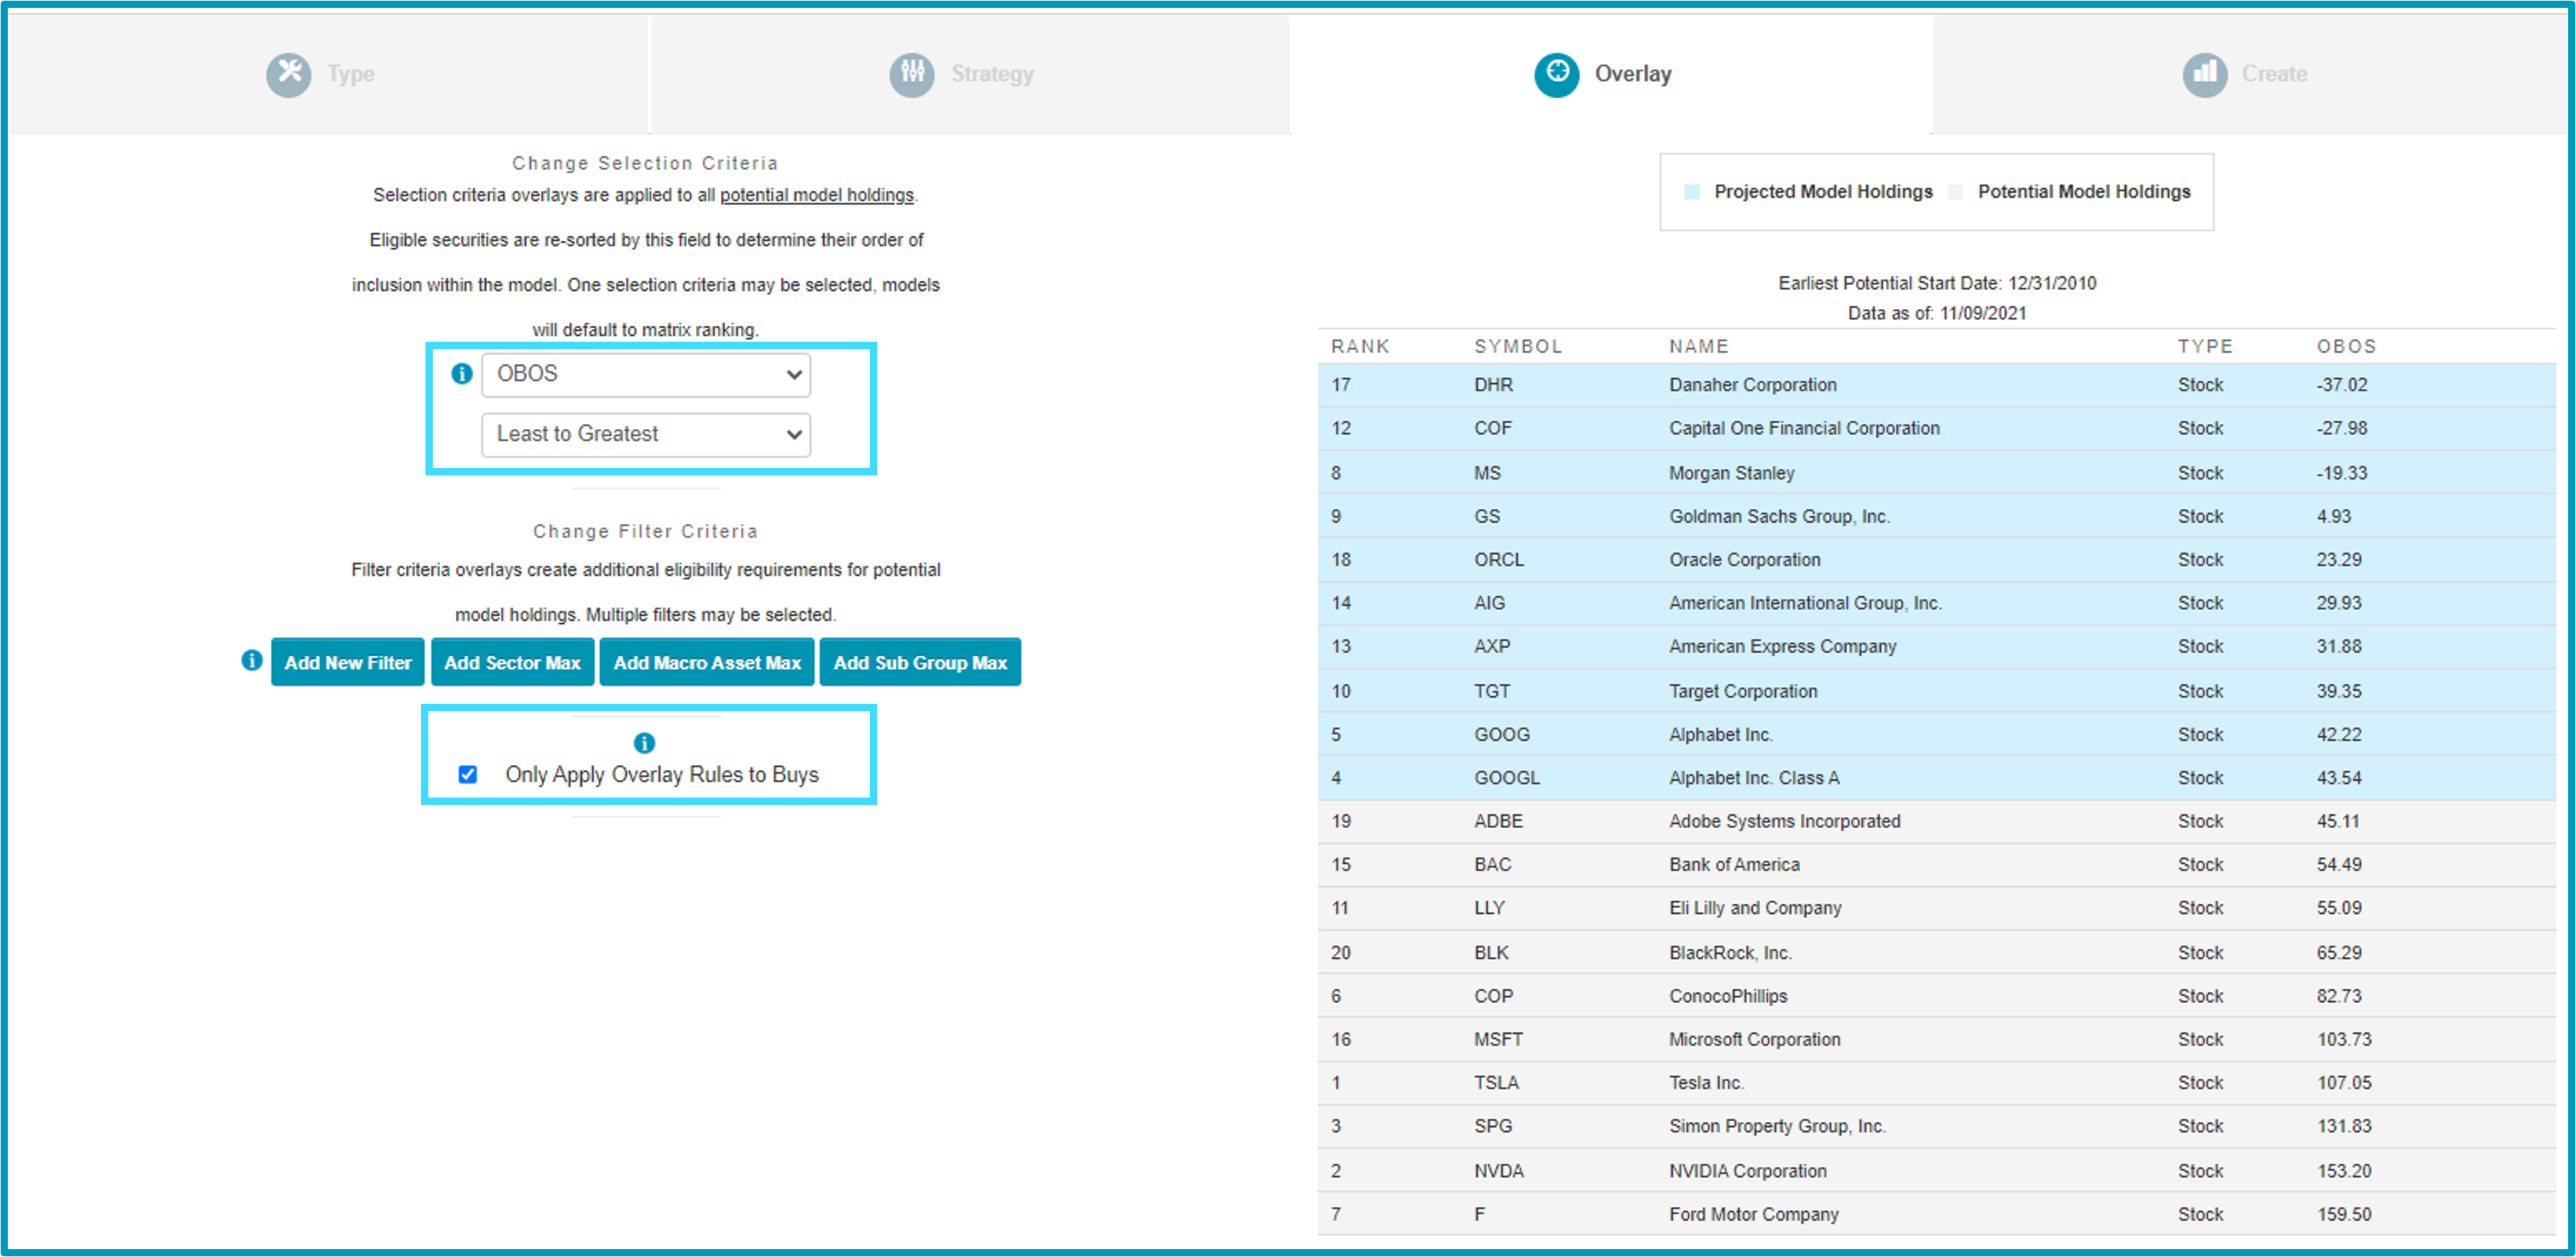Viewport: 2576px width, 1257px height.
Task: Click the MSFT symbol cell
Action: pos(1498,1040)
